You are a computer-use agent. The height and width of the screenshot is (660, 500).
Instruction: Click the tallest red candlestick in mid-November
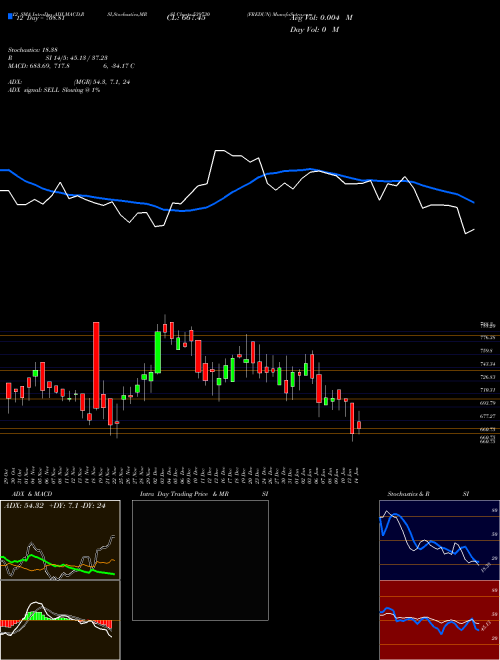pos(96,365)
